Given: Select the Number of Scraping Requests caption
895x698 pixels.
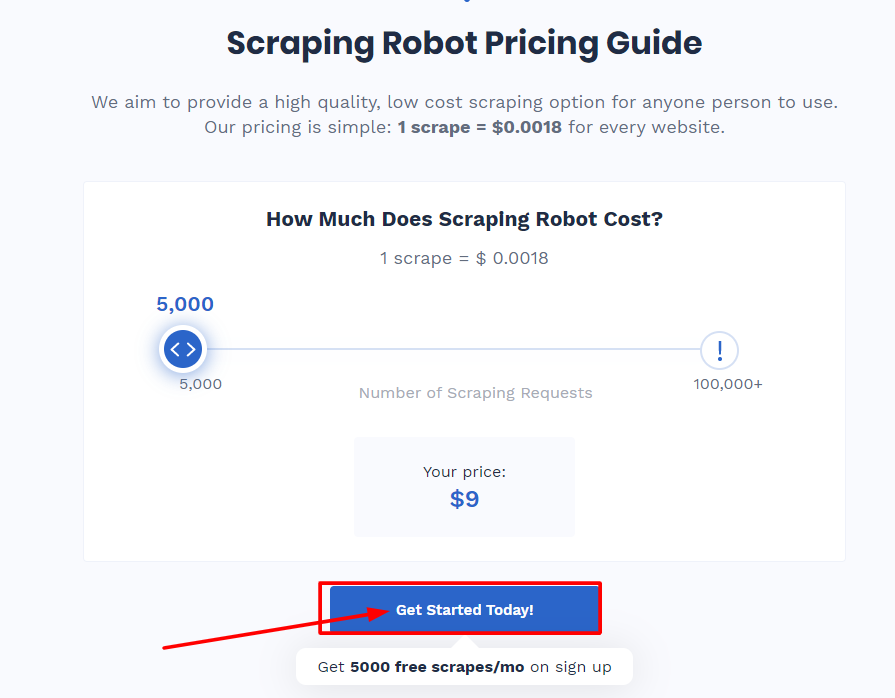Looking at the screenshot, I should point(475,392).
